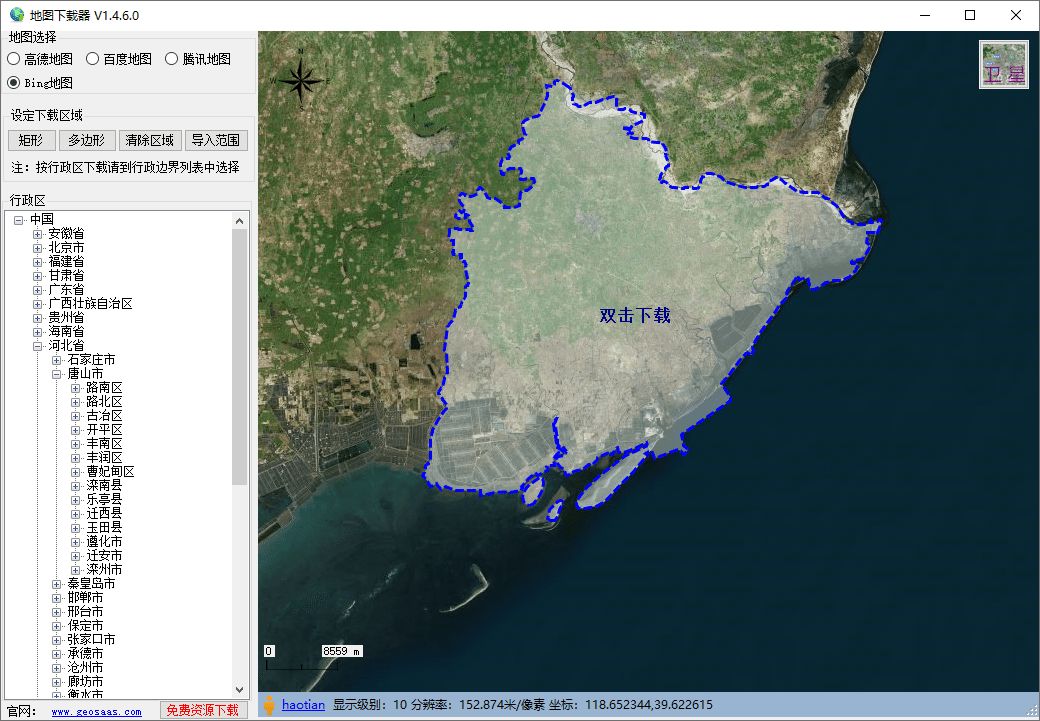Click the 矩形 region button

click(31, 140)
